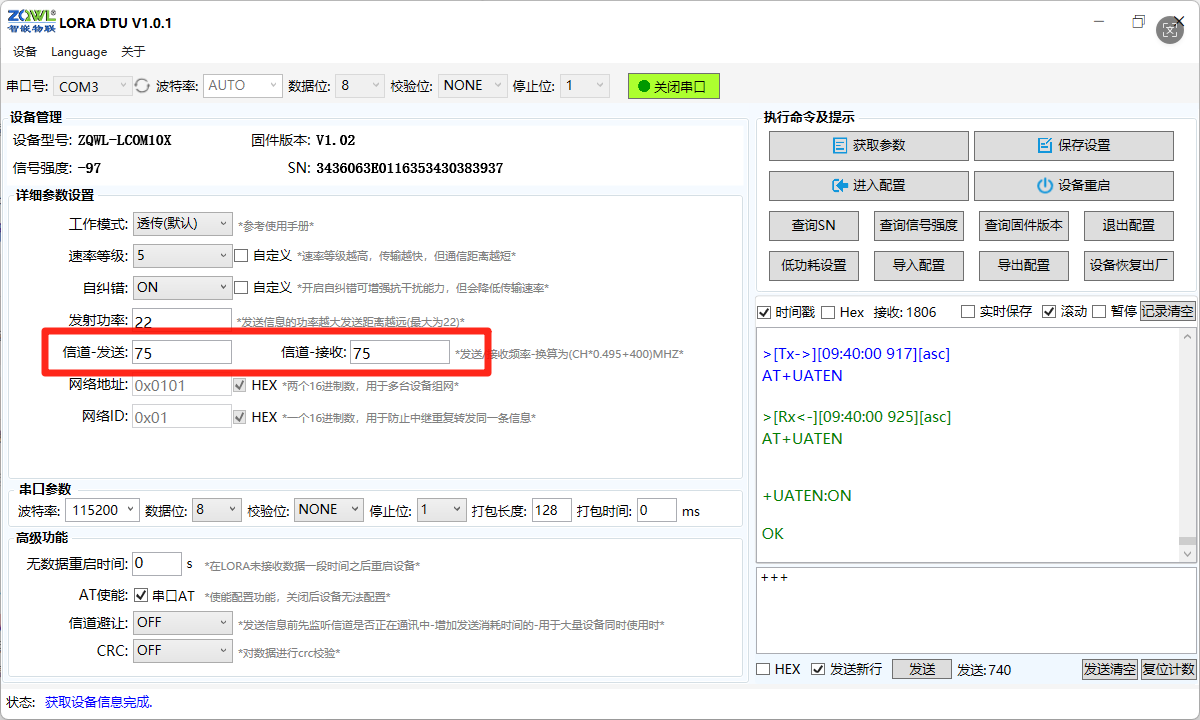The image size is (1200, 720).
Task: Click the 设备重启 button with power icon
Action: click(1073, 186)
